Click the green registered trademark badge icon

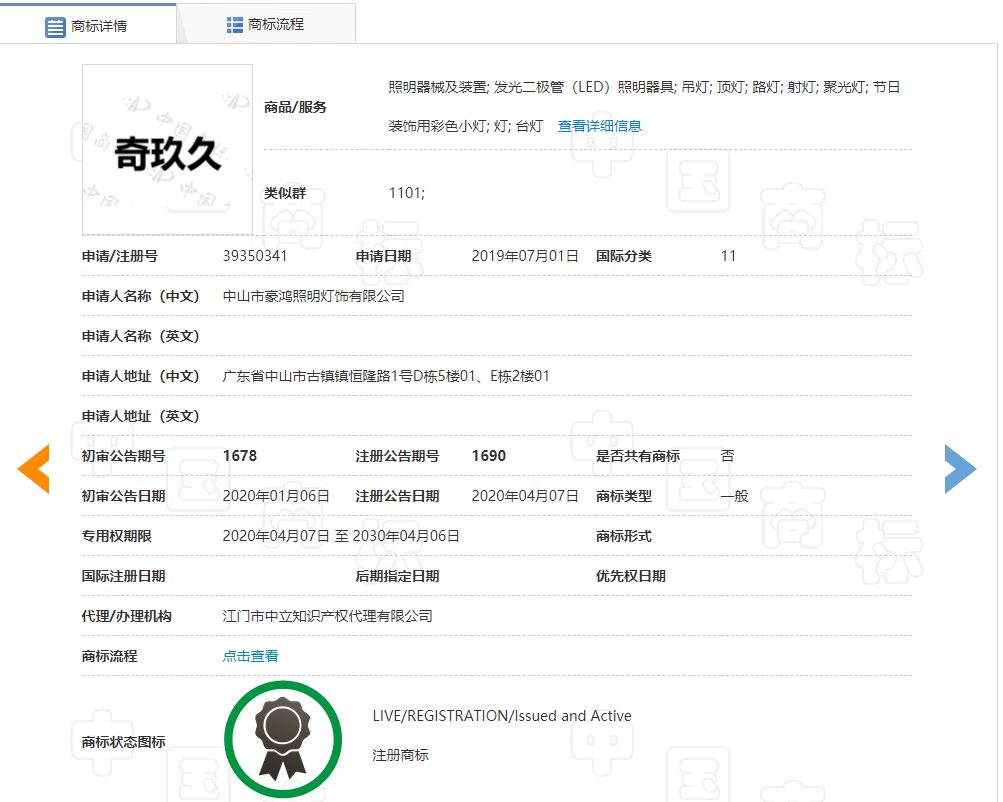tap(283, 739)
